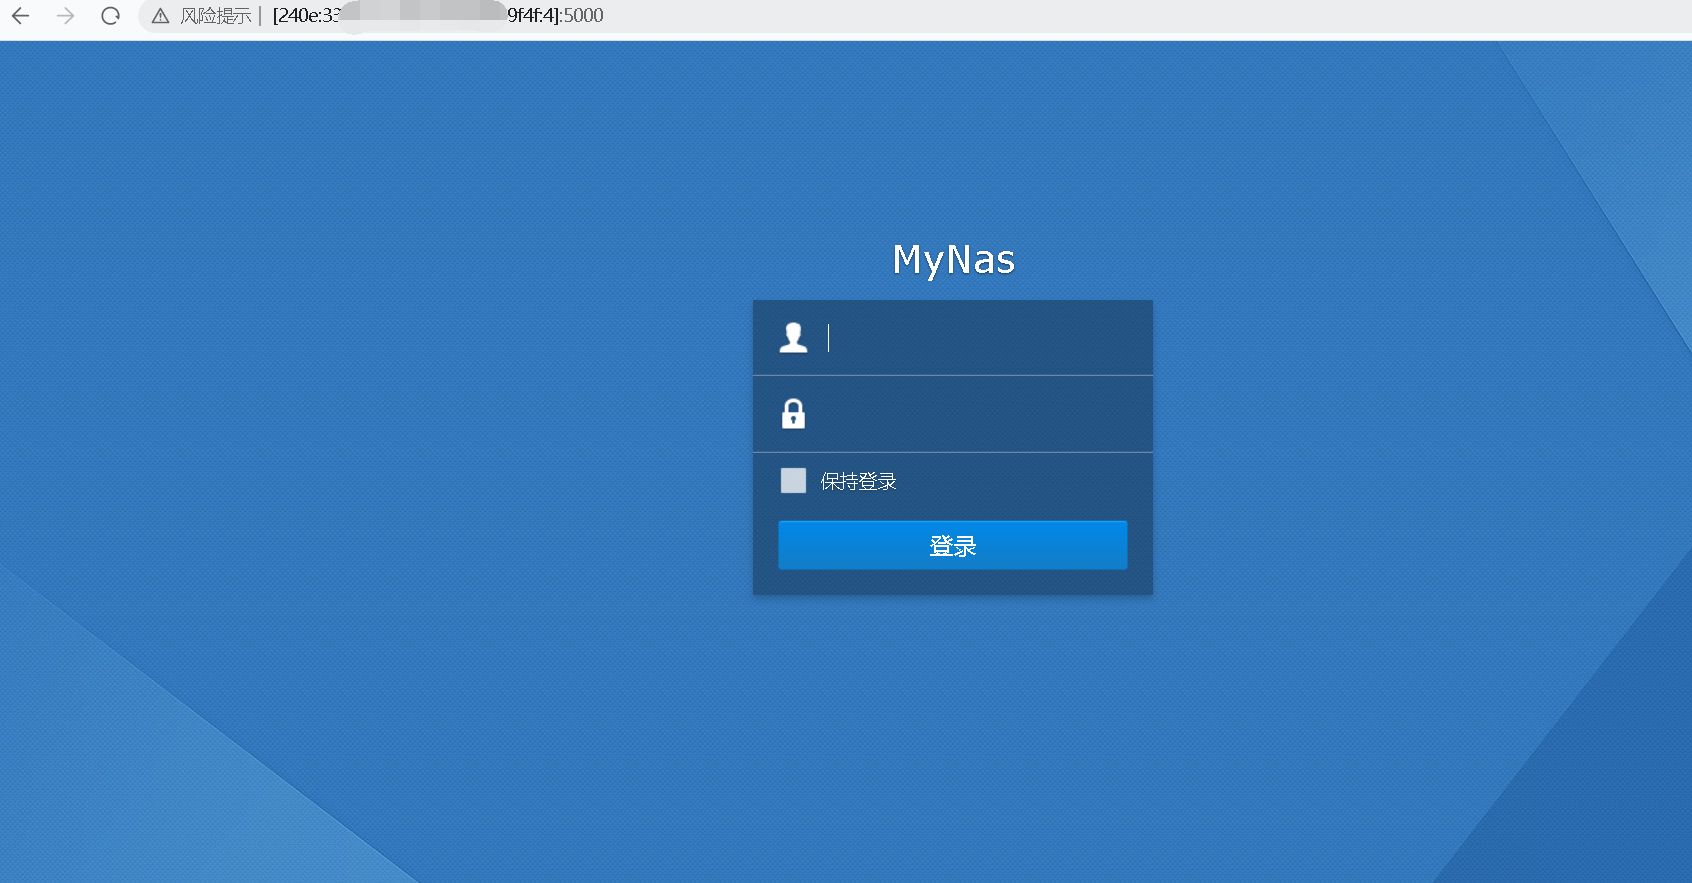Click the browser back arrow
This screenshot has width=1692, height=883.
point(20,16)
